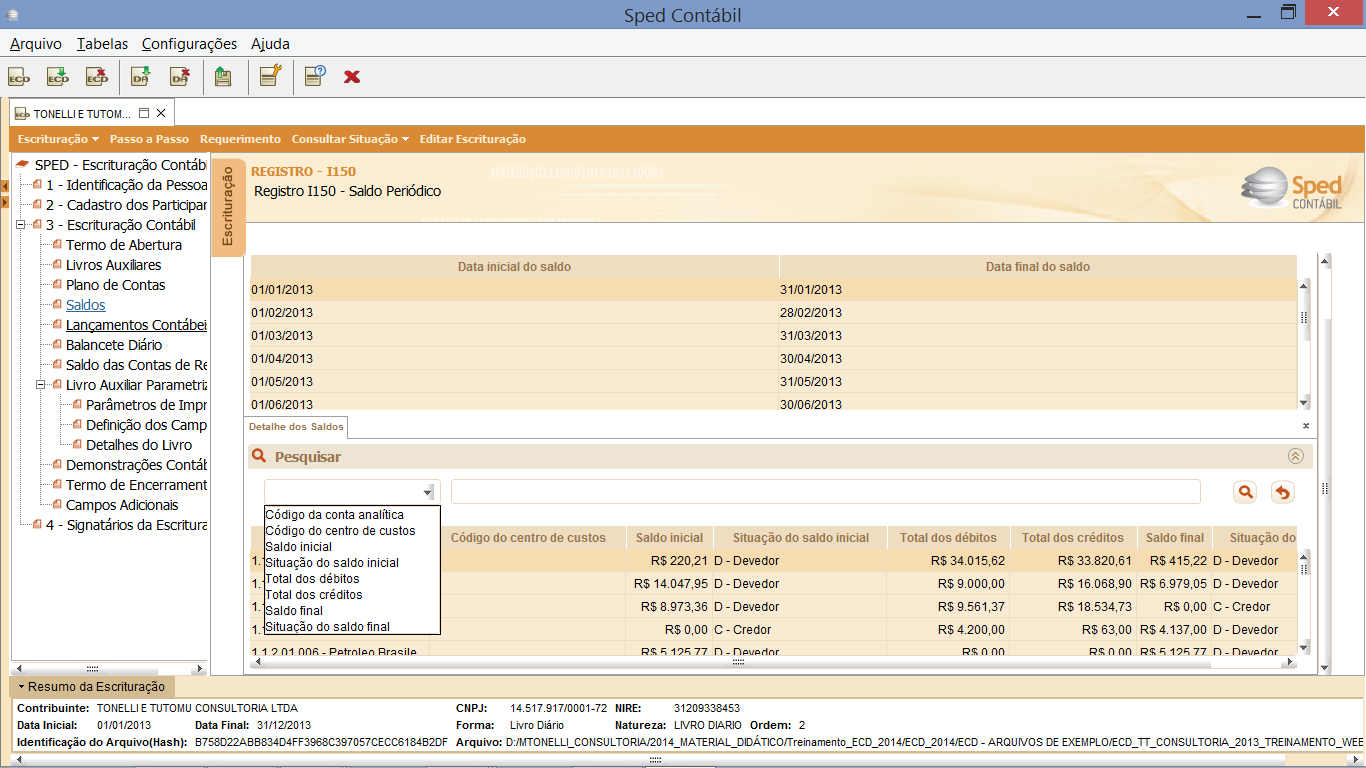Sort by Data inicial do saldo header
This screenshot has height=768, width=1366.
[x=514, y=267]
